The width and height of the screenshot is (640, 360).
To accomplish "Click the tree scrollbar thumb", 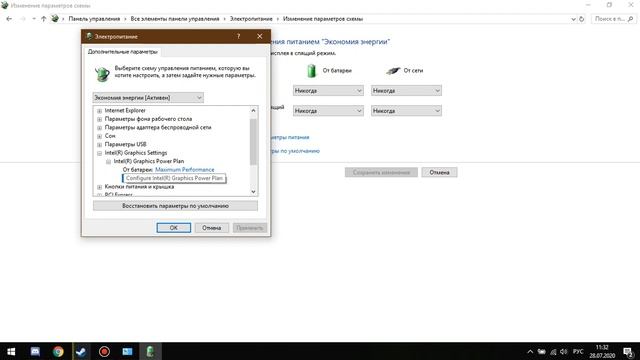I will pos(253,141).
